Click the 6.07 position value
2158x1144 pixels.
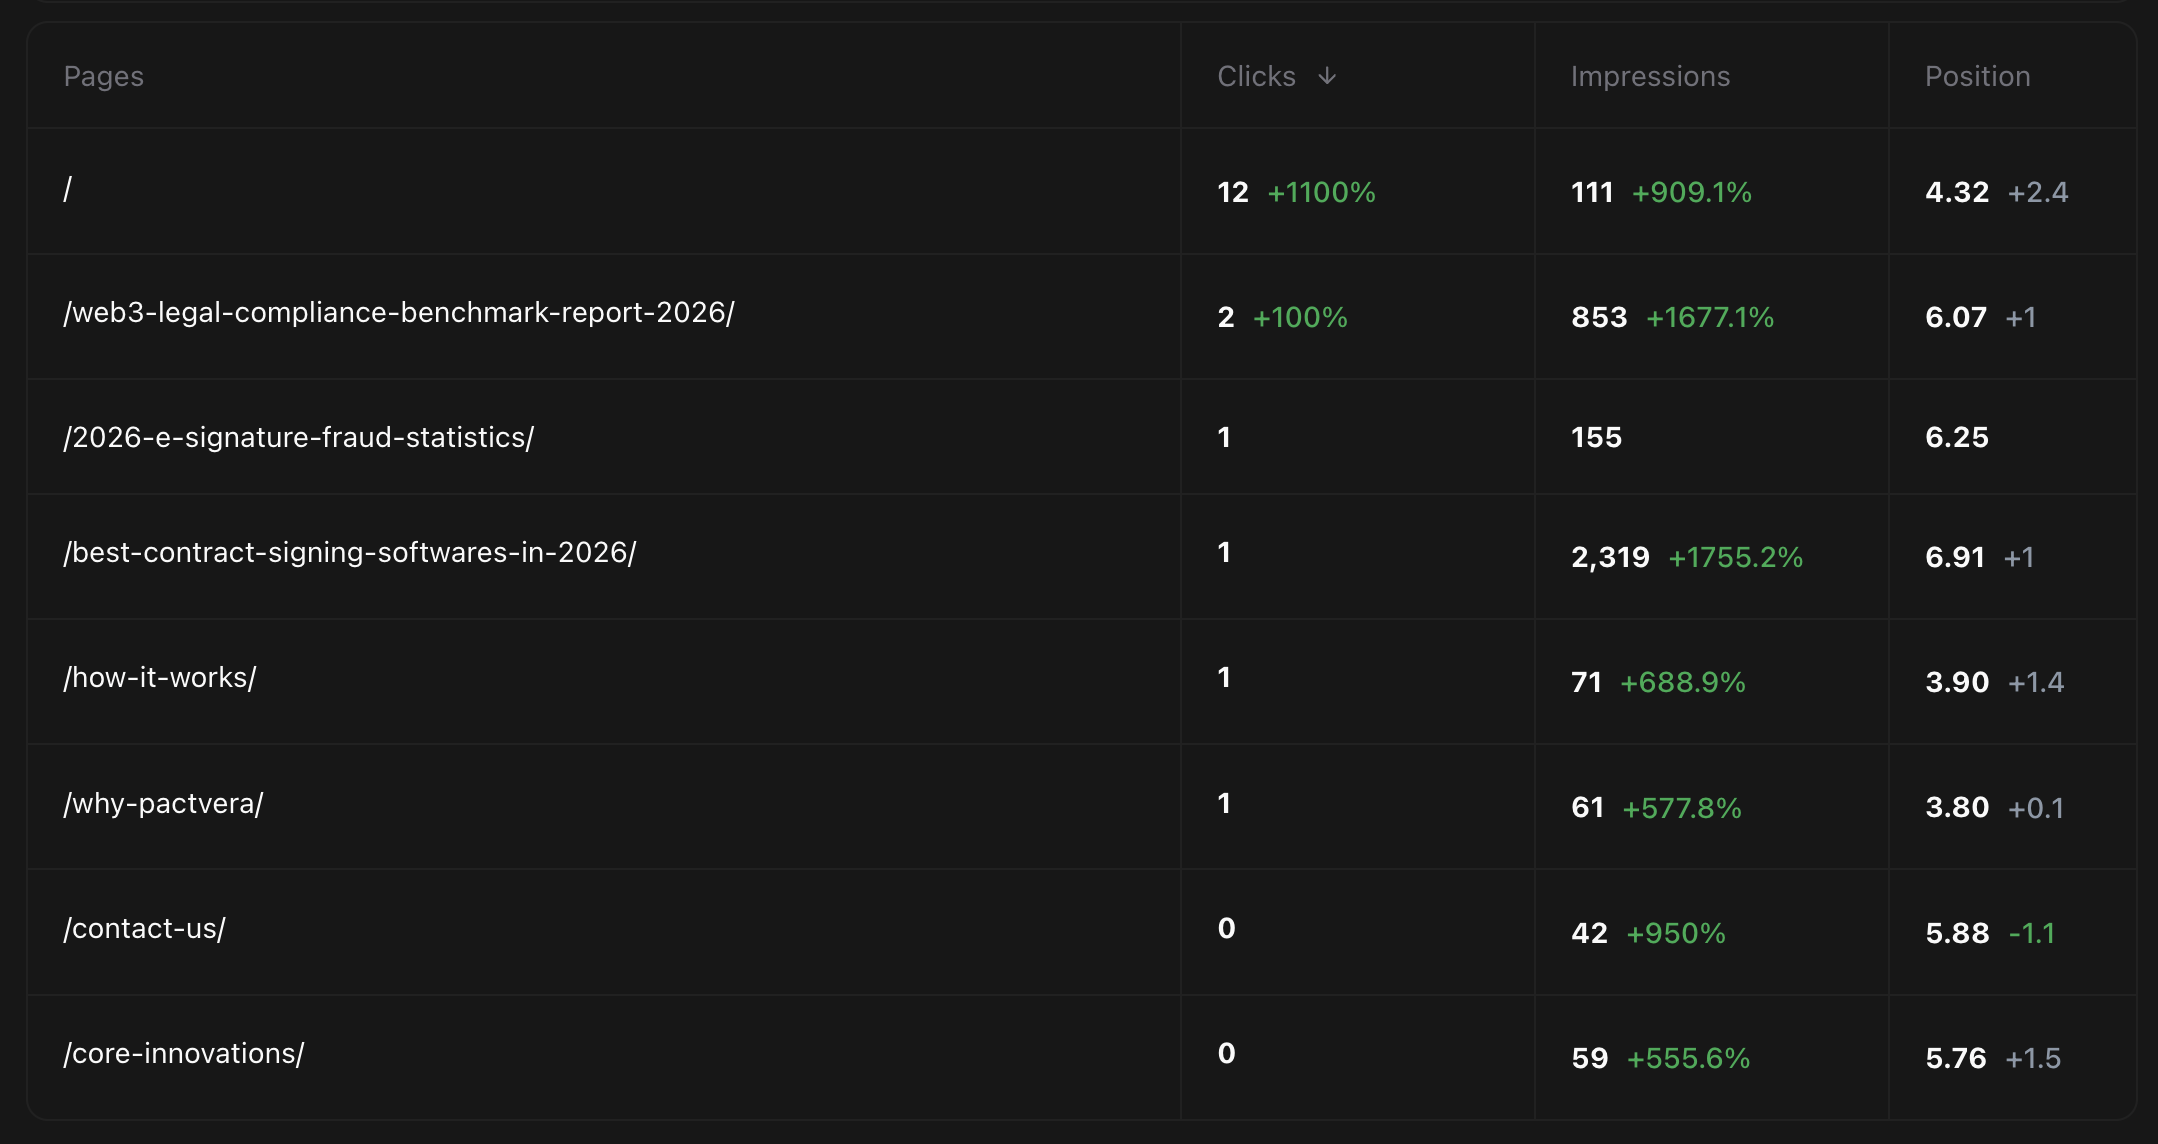pos(1956,317)
